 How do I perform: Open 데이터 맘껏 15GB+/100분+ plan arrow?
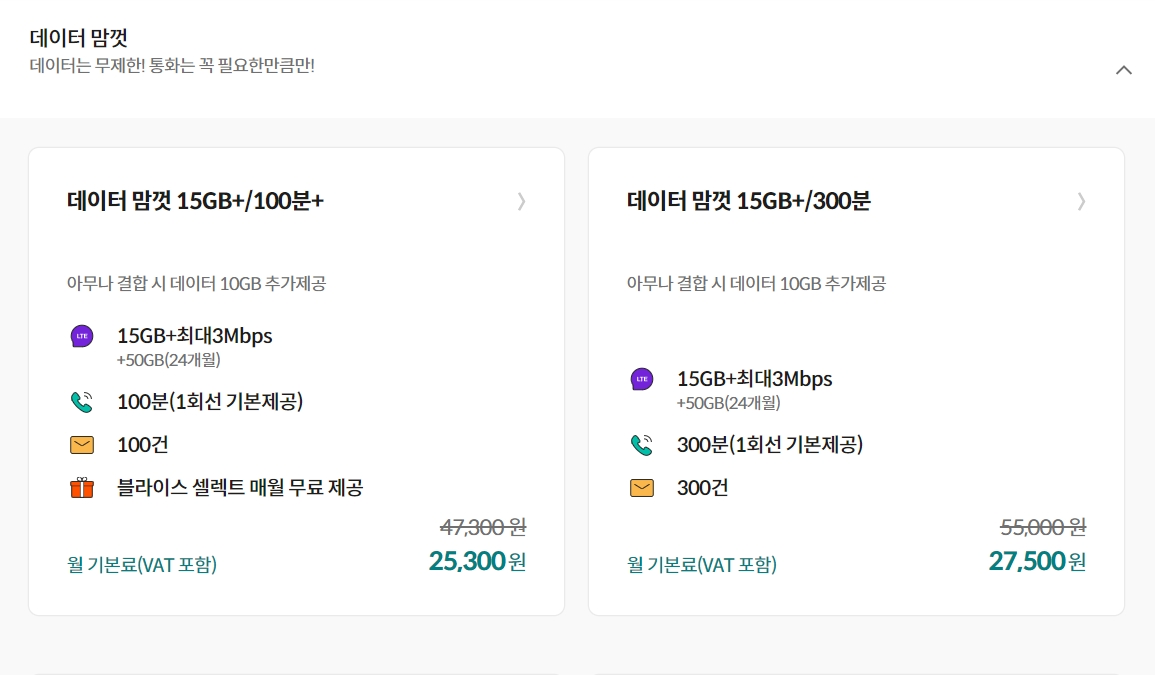coord(522,201)
